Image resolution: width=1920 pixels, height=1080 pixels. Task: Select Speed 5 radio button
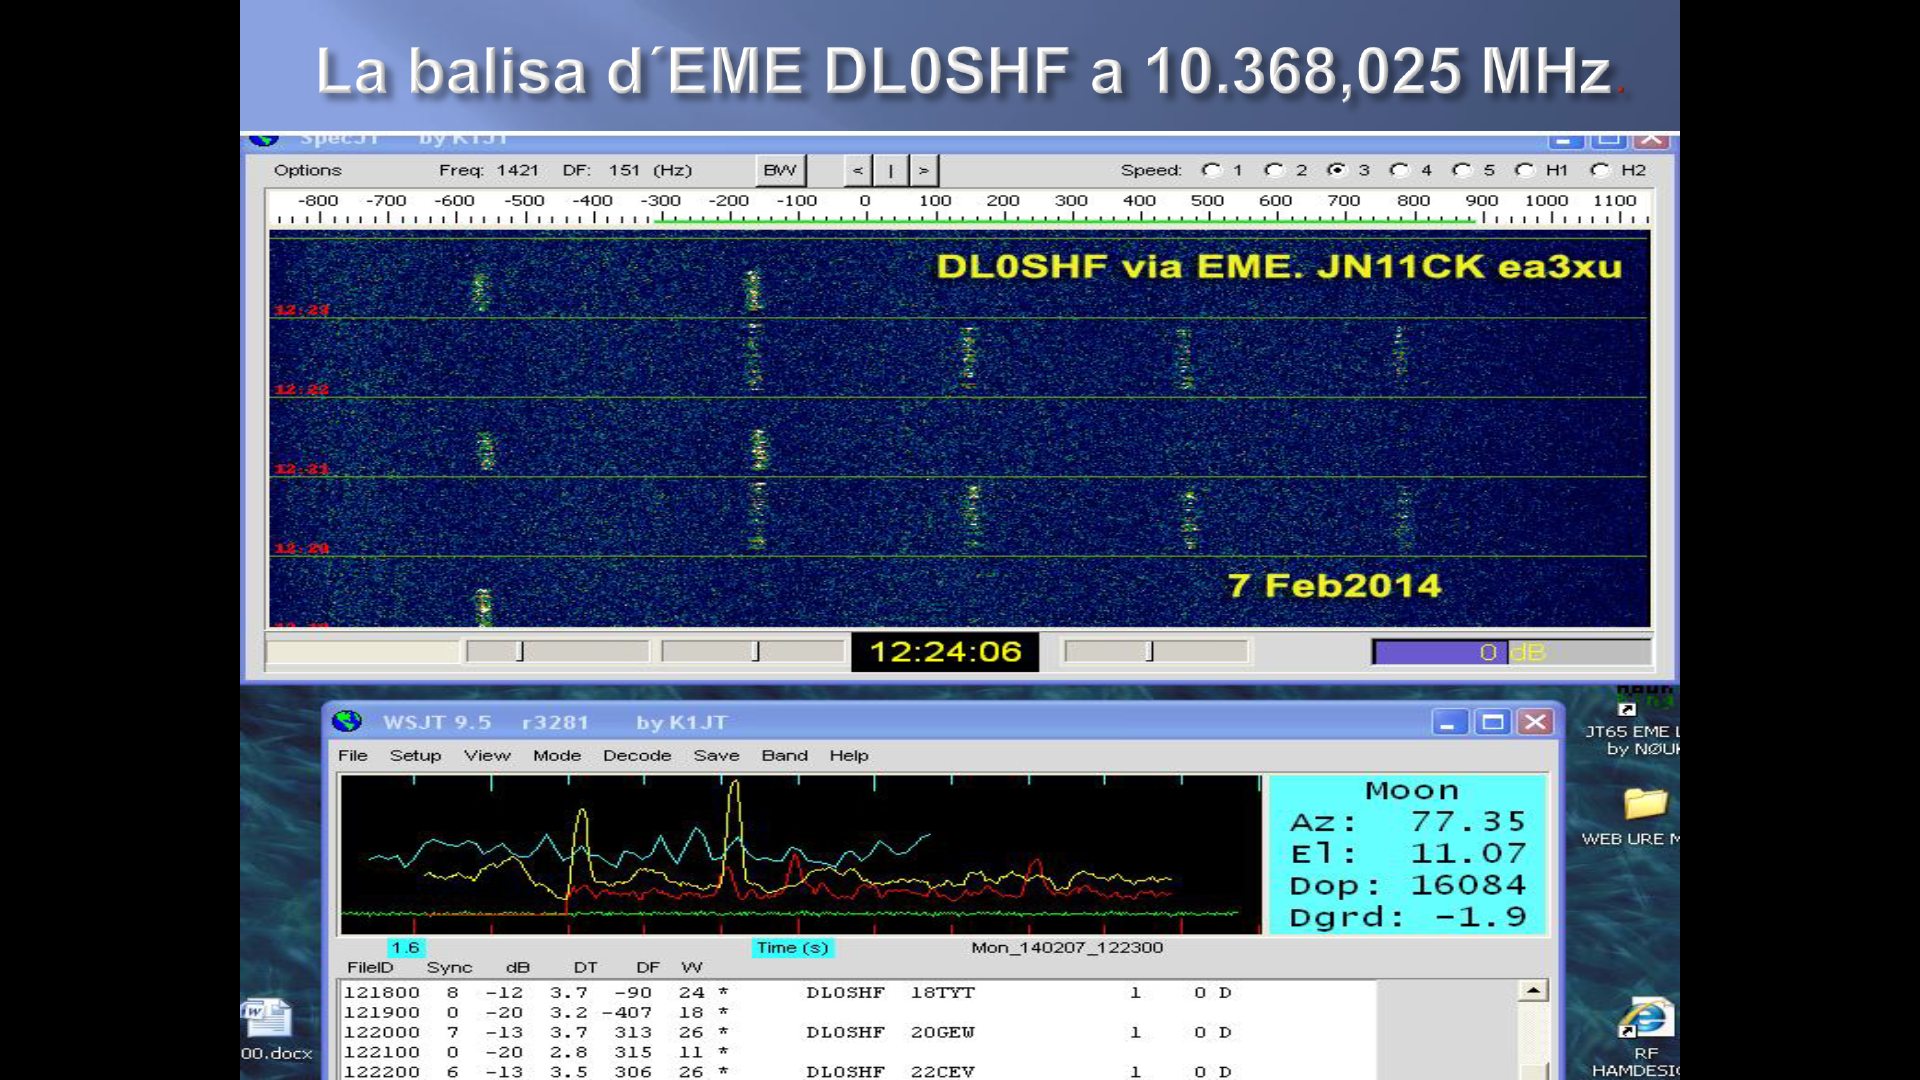[x=1463, y=170]
